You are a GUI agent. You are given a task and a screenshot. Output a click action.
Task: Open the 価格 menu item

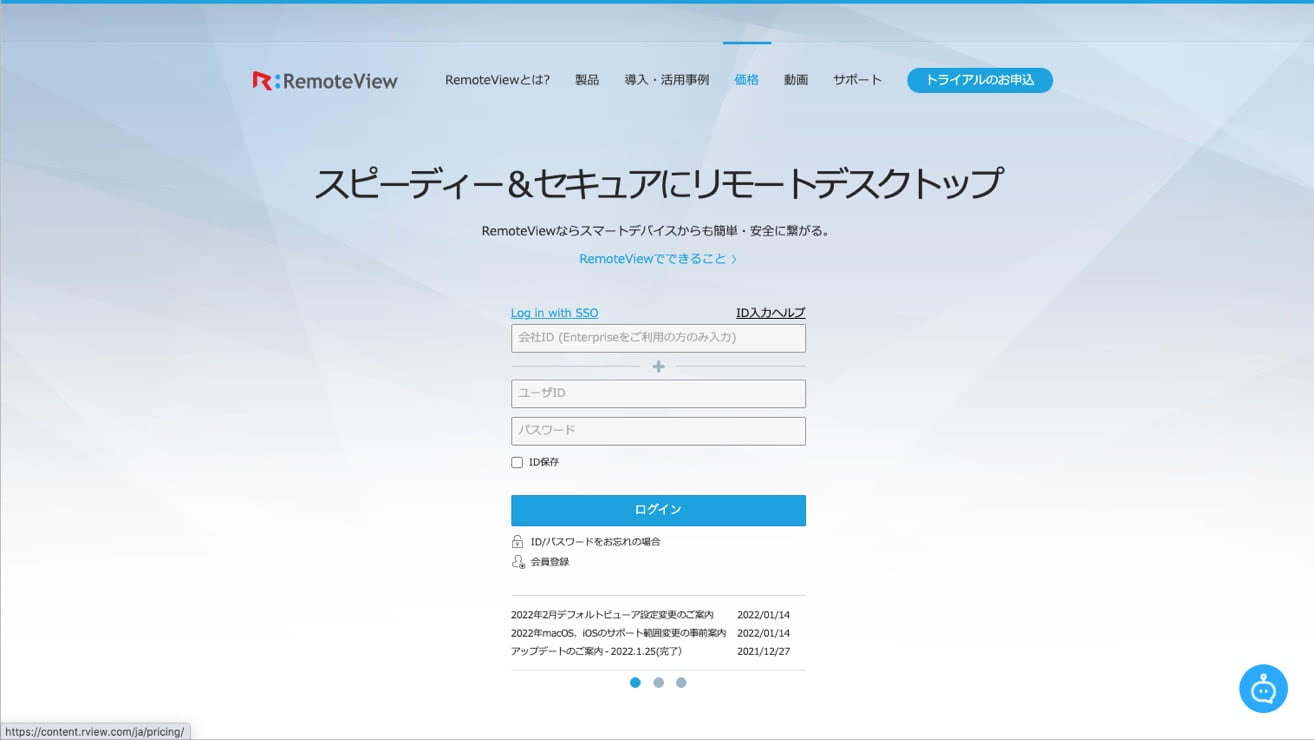click(x=747, y=80)
